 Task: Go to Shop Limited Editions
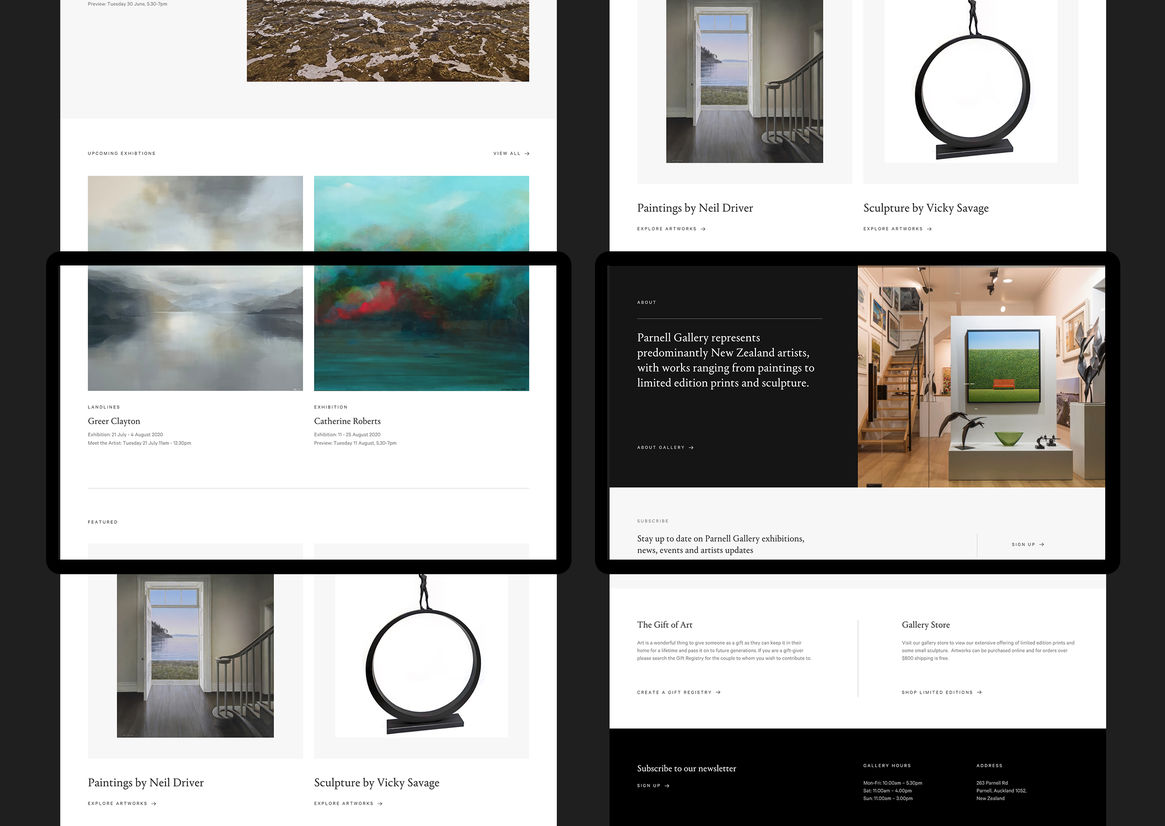click(x=937, y=692)
